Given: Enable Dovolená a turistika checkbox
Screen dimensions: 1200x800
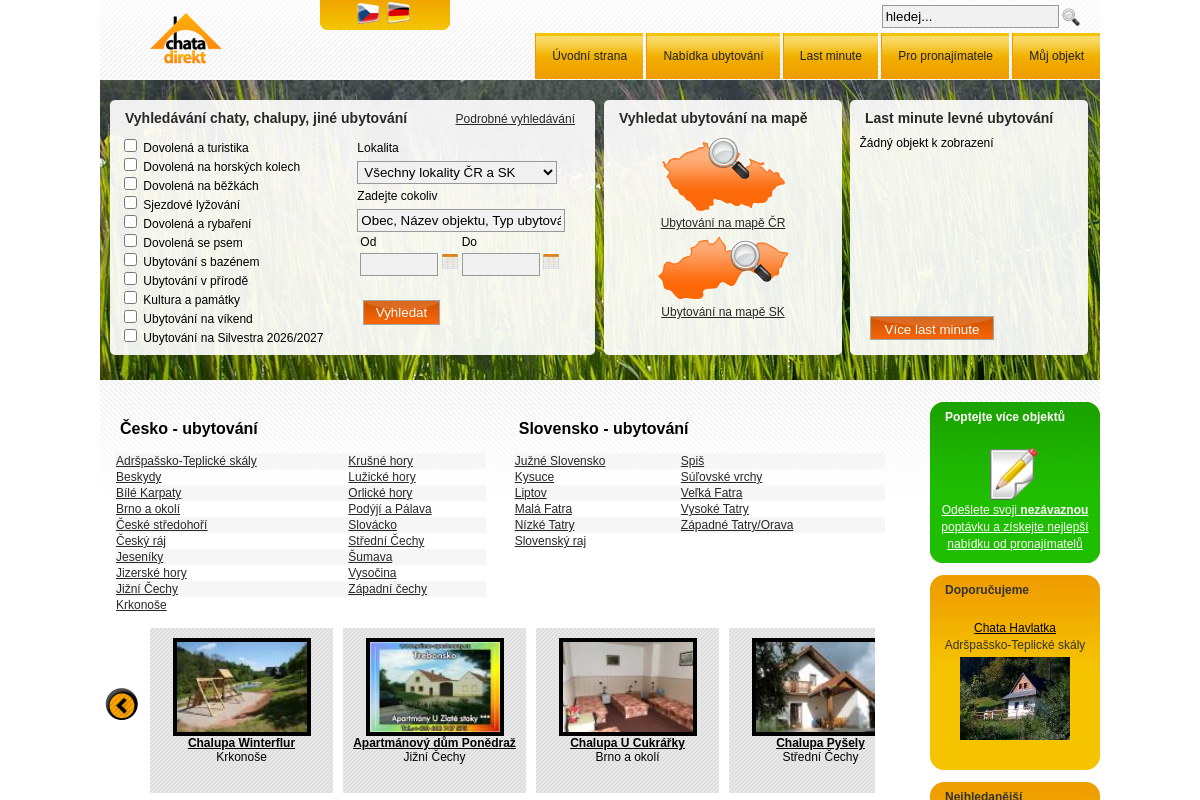Looking at the screenshot, I should click(x=131, y=146).
